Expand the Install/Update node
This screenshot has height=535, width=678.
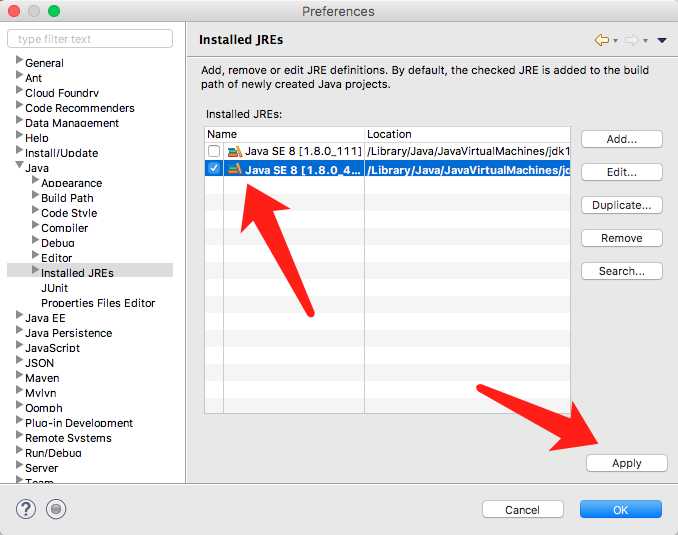[19, 149]
